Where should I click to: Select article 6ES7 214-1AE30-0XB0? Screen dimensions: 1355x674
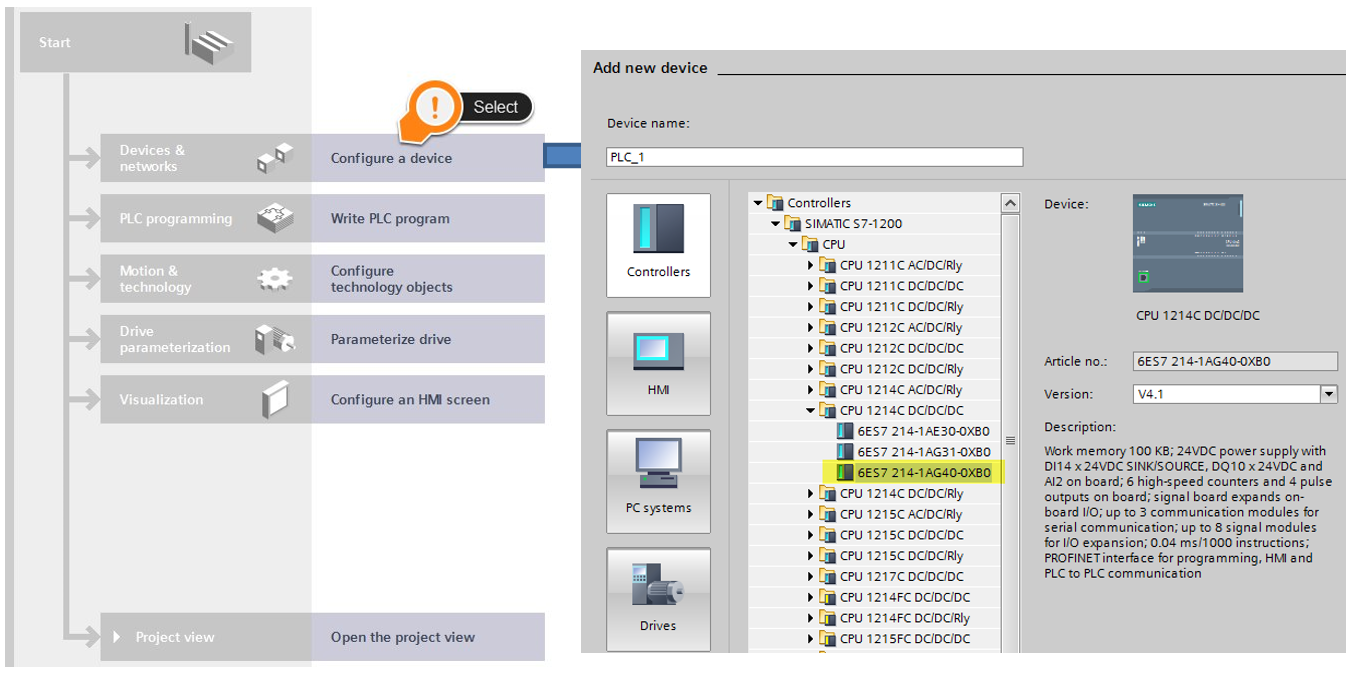(x=923, y=431)
